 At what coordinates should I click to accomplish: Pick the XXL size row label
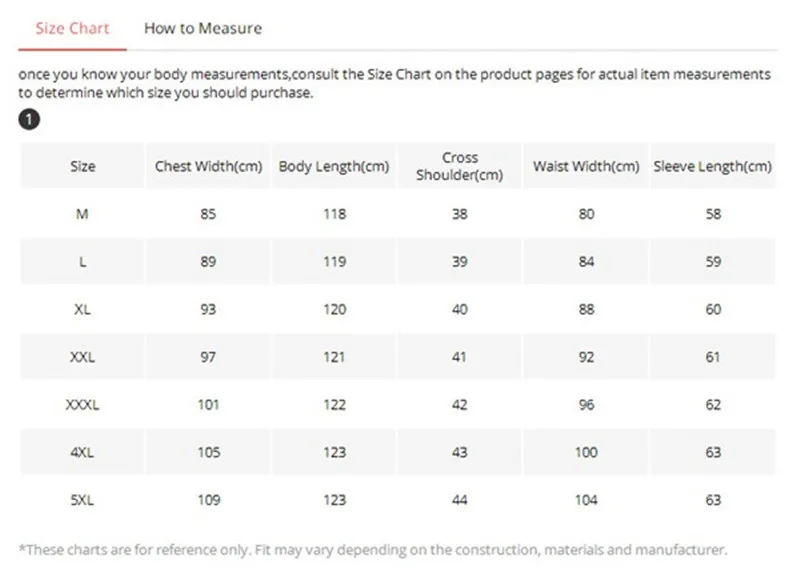tap(83, 357)
